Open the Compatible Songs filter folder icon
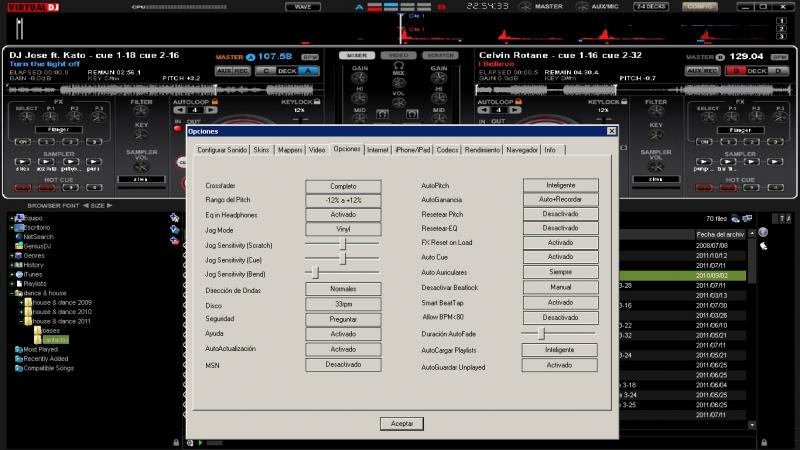Image resolution: width=800 pixels, height=450 pixels. point(19,368)
